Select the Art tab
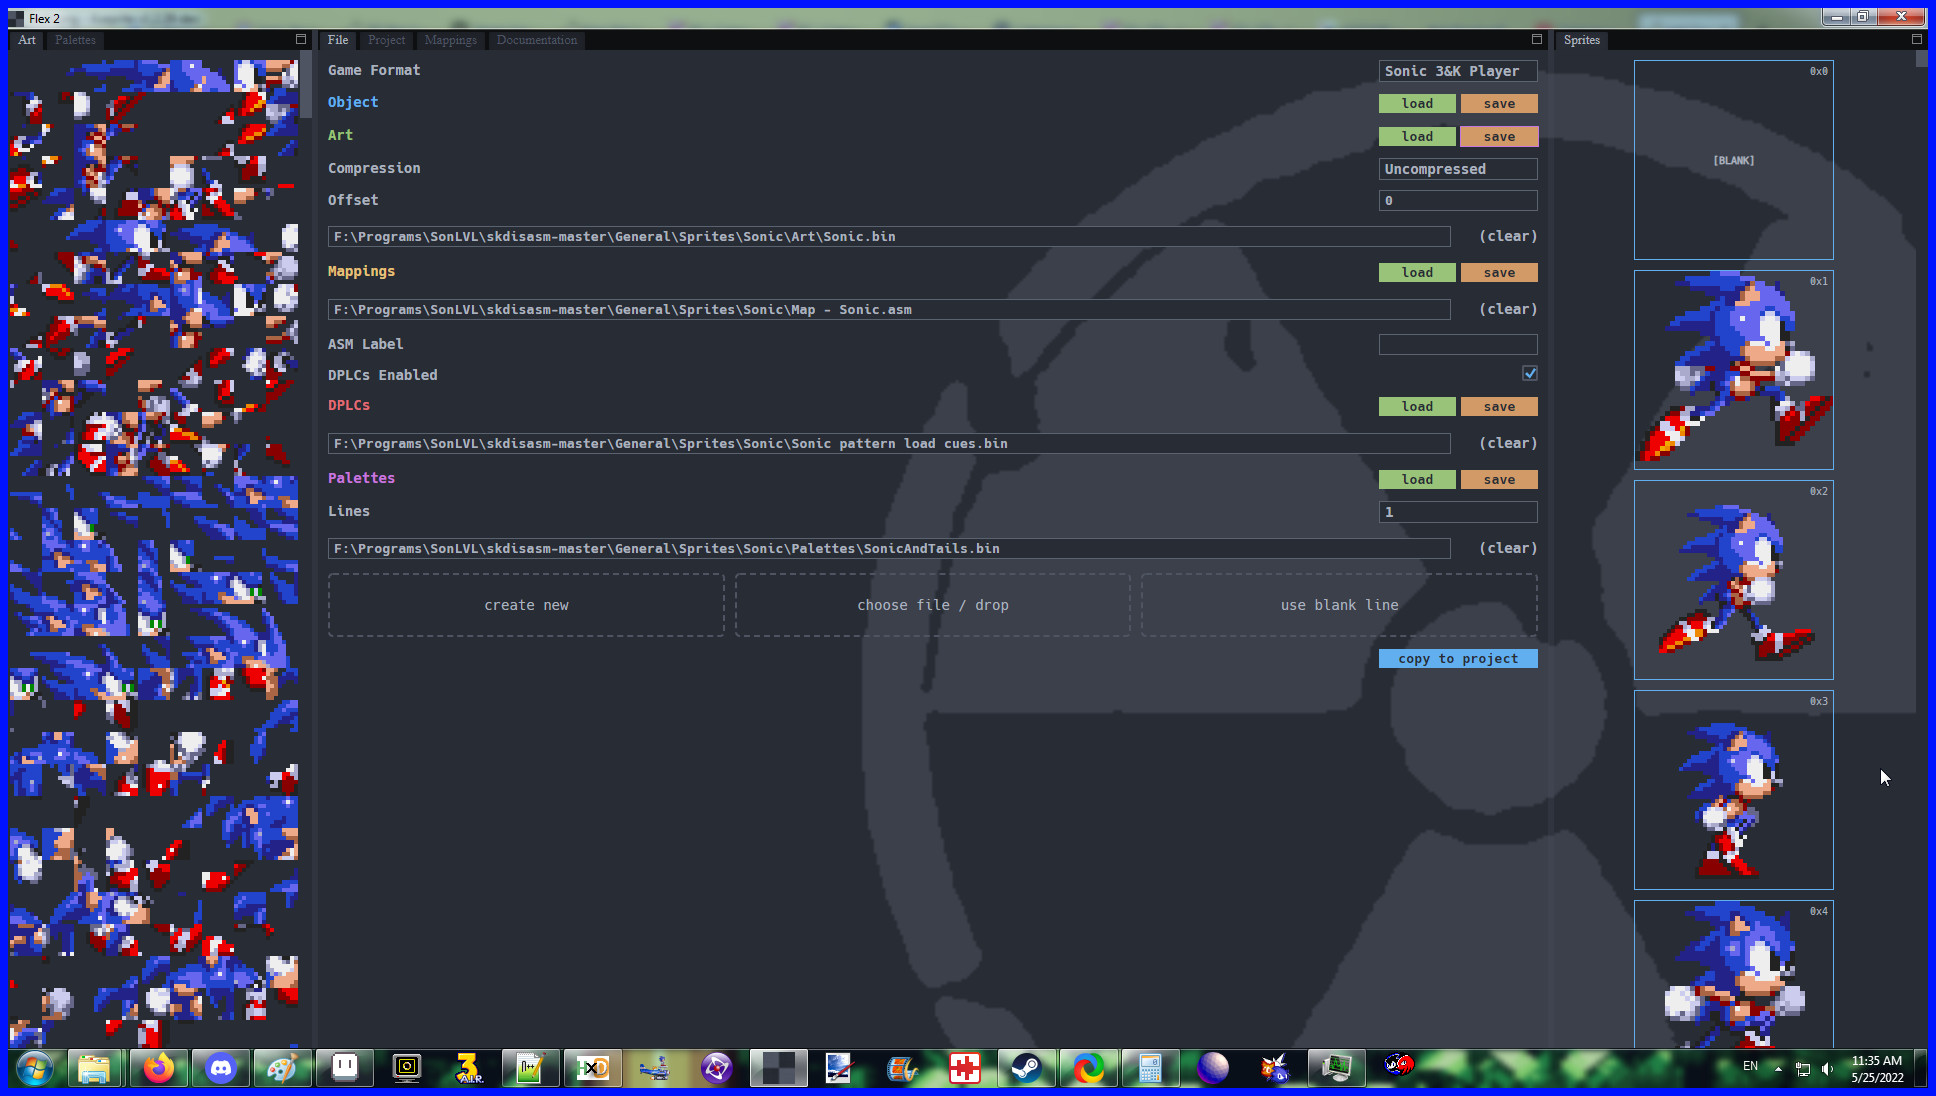Screen dimensions: 1936x1096 click(x=27, y=40)
